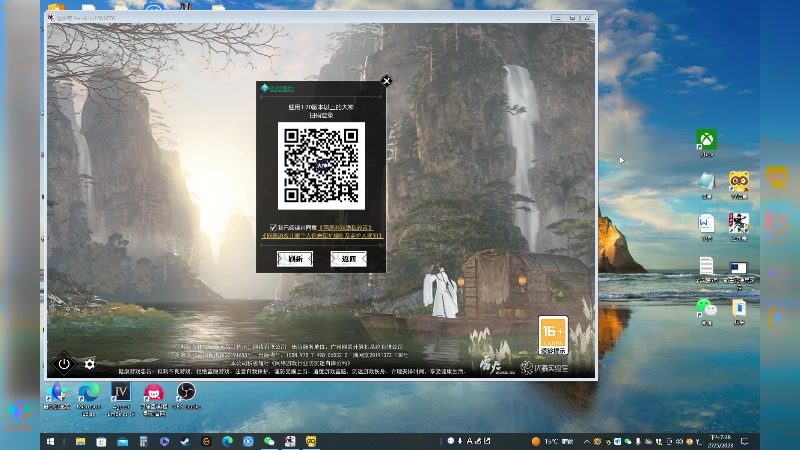The height and width of the screenshot is (450, 800).
Task: Open File Explorer from taskbar
Action: pyautogui.click(x=81, y=441)
